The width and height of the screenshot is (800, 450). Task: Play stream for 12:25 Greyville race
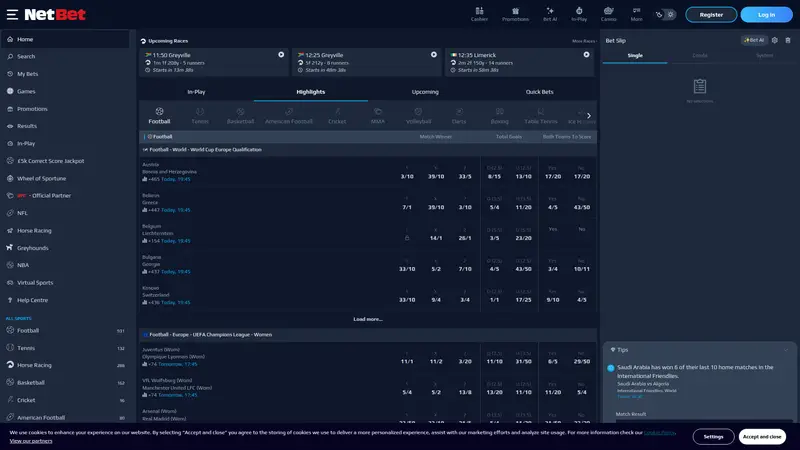(x=434, y=55)
